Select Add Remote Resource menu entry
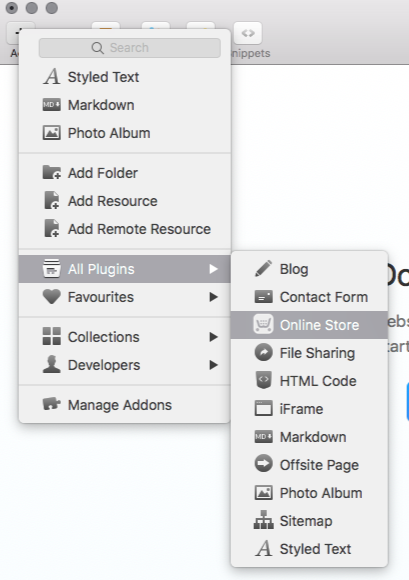Screen dimensions: 409x580 (x=125, y=229)
